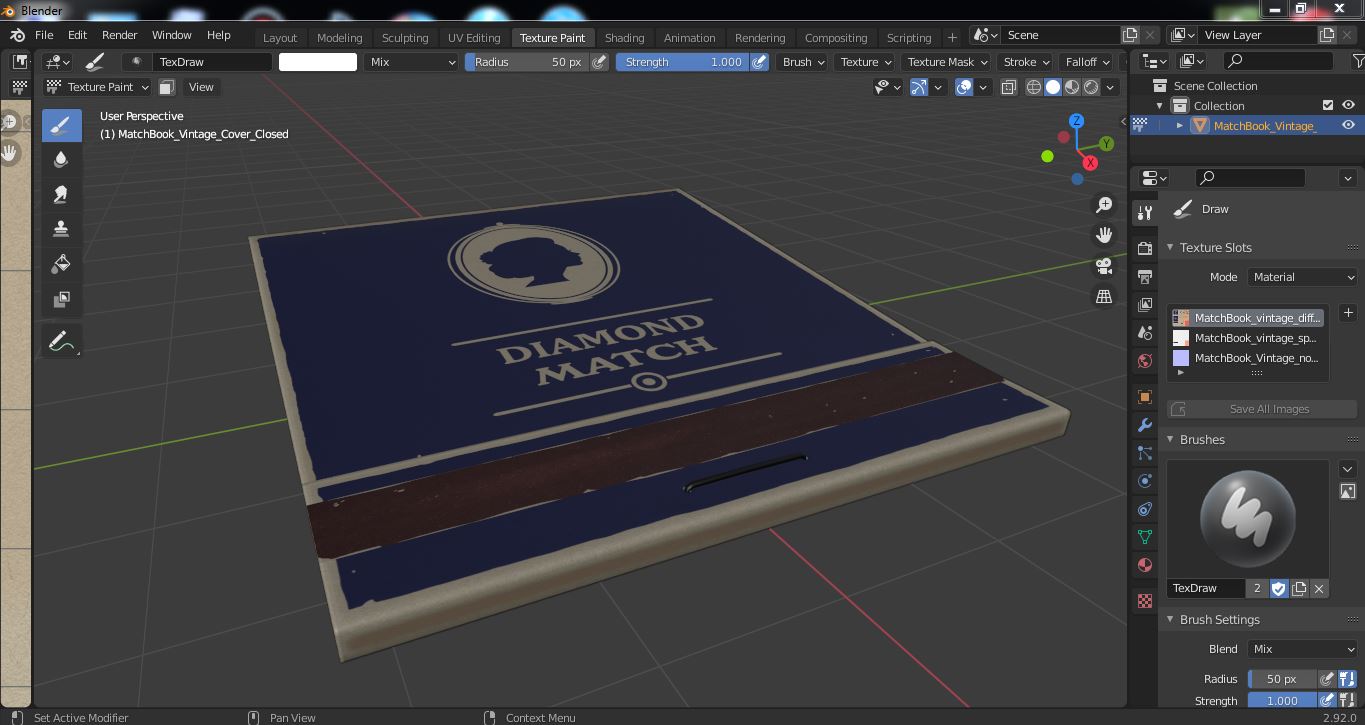Click the pan view hand icon

1104,235
